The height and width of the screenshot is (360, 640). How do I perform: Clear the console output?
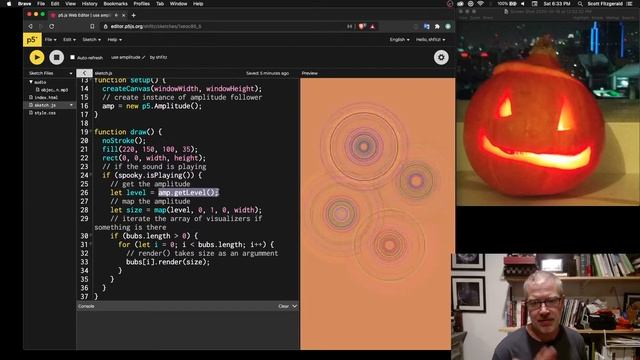(x=283, y=306)
